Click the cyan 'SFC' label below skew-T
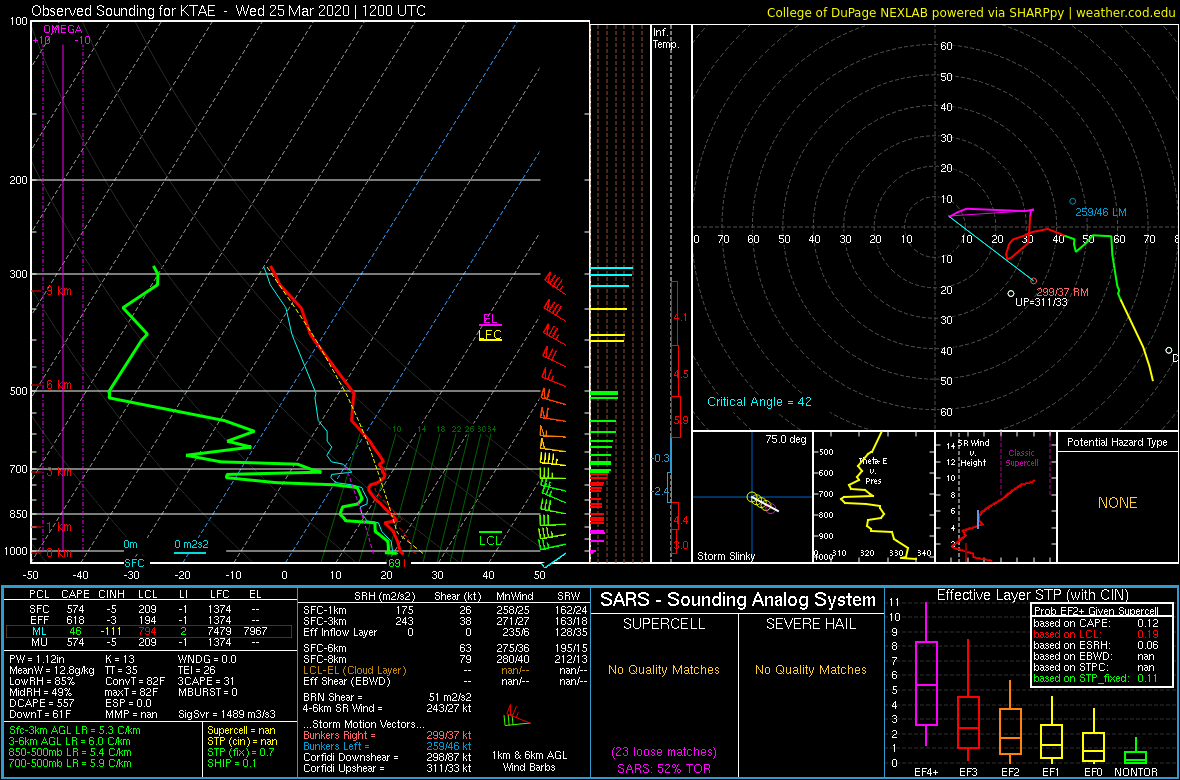Screen dimensions: 1180x780 click(134, 562)
